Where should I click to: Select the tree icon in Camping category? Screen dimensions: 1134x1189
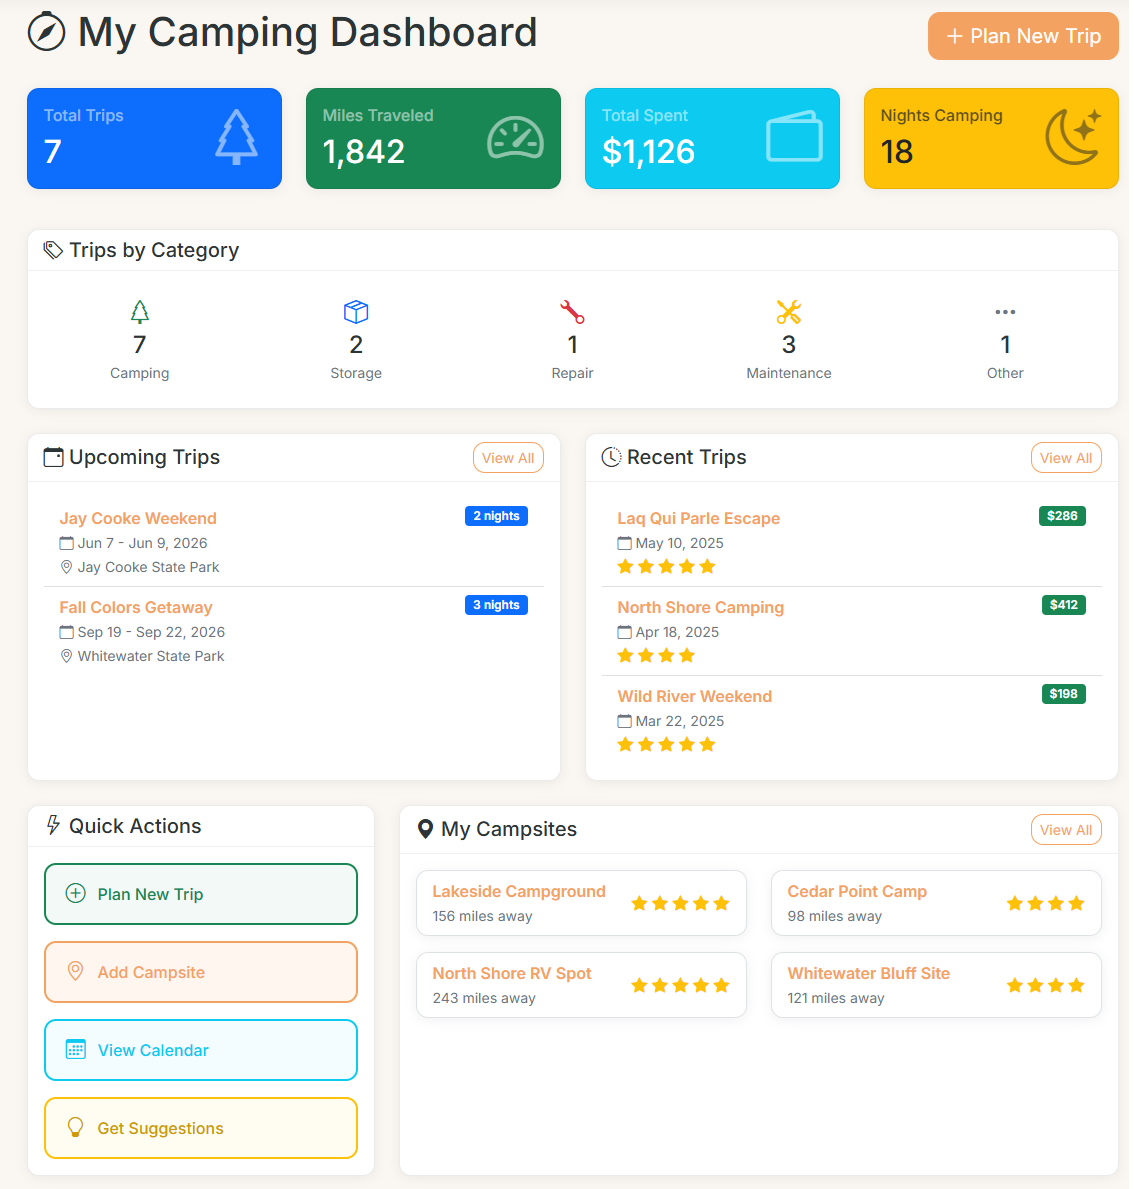tap(139, 312)
